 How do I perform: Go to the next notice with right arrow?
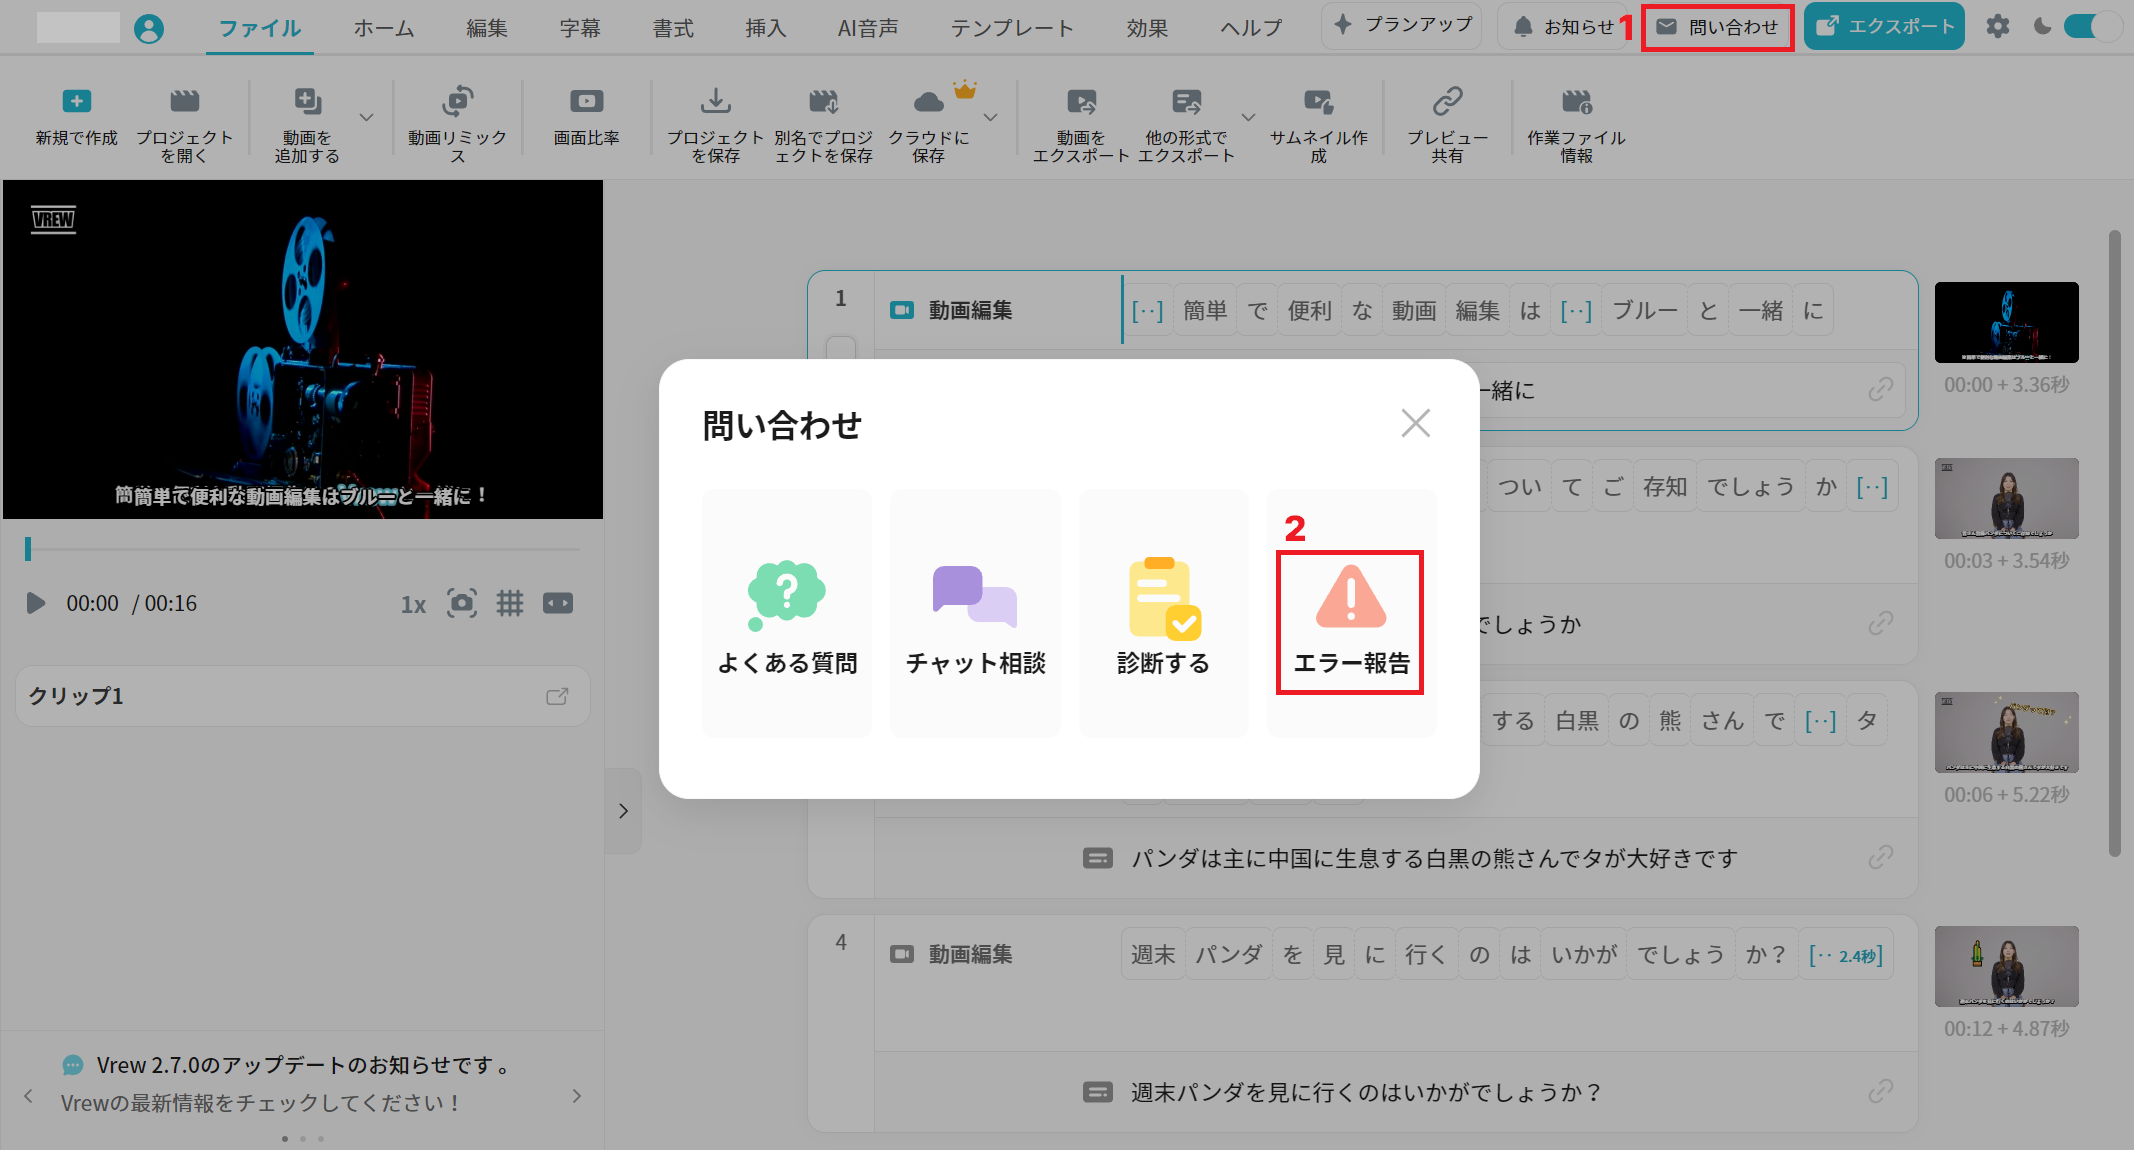pos(577,1096)
